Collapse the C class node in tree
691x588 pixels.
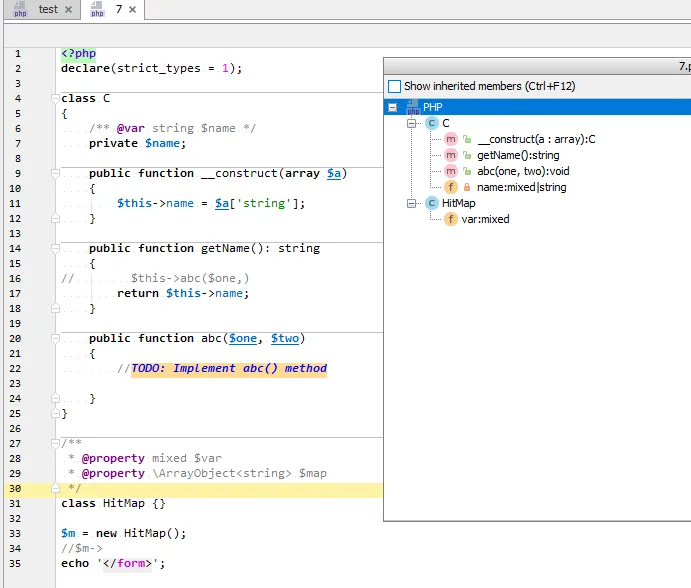(411, 123)
